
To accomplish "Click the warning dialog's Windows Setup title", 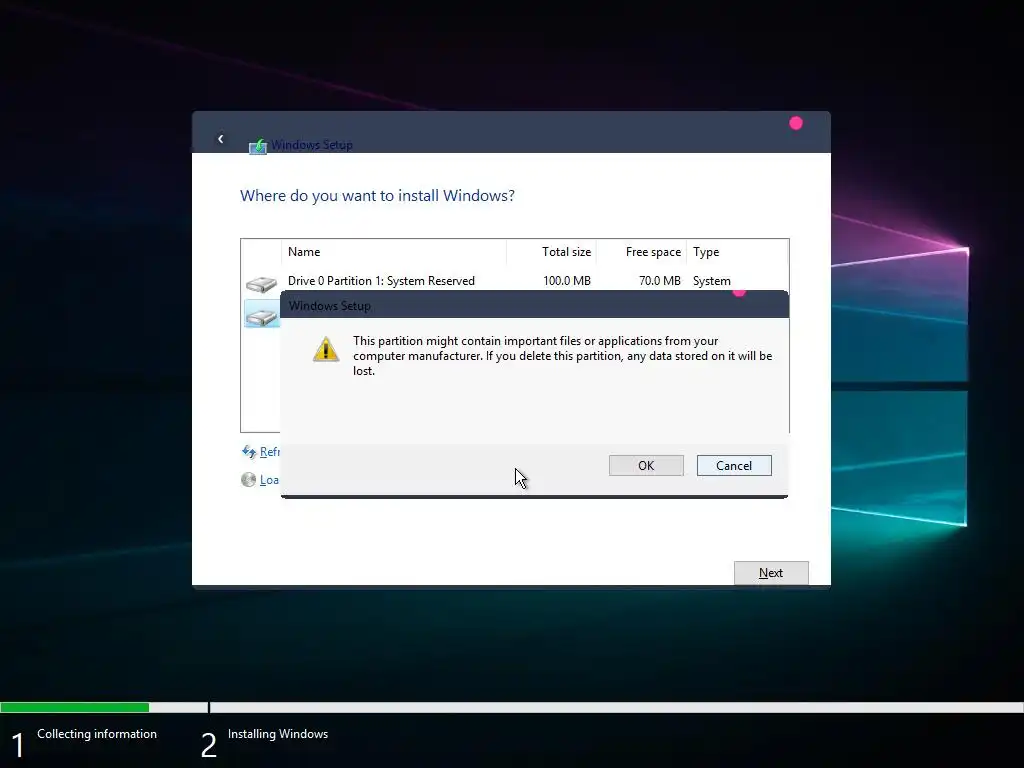I will 330,306.
